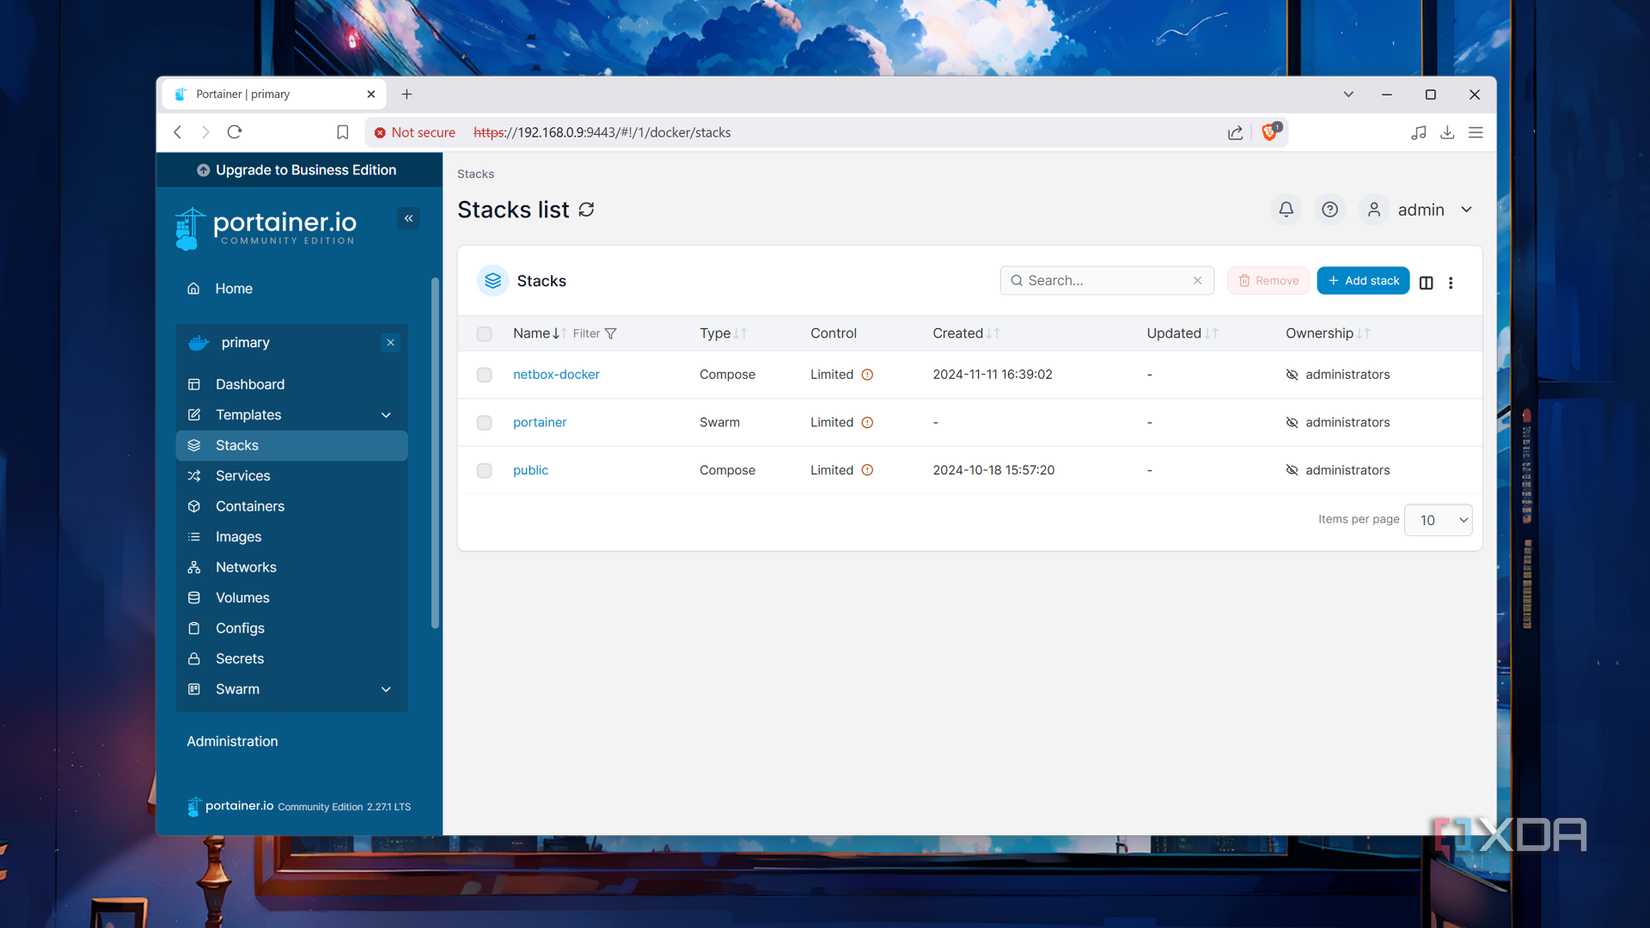Open the portainer stack link
This screenshot has width=1650, height=928.
coord(539,422)
